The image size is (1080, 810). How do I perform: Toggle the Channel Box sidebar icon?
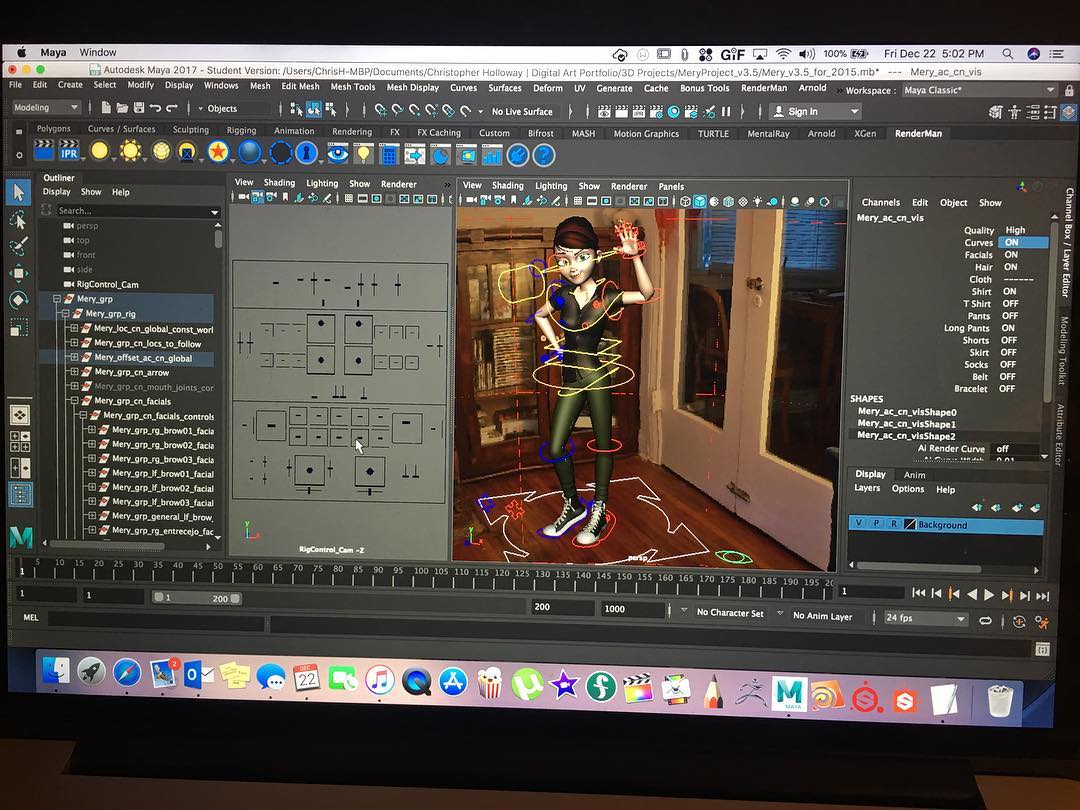click(x=1068, y=112)
